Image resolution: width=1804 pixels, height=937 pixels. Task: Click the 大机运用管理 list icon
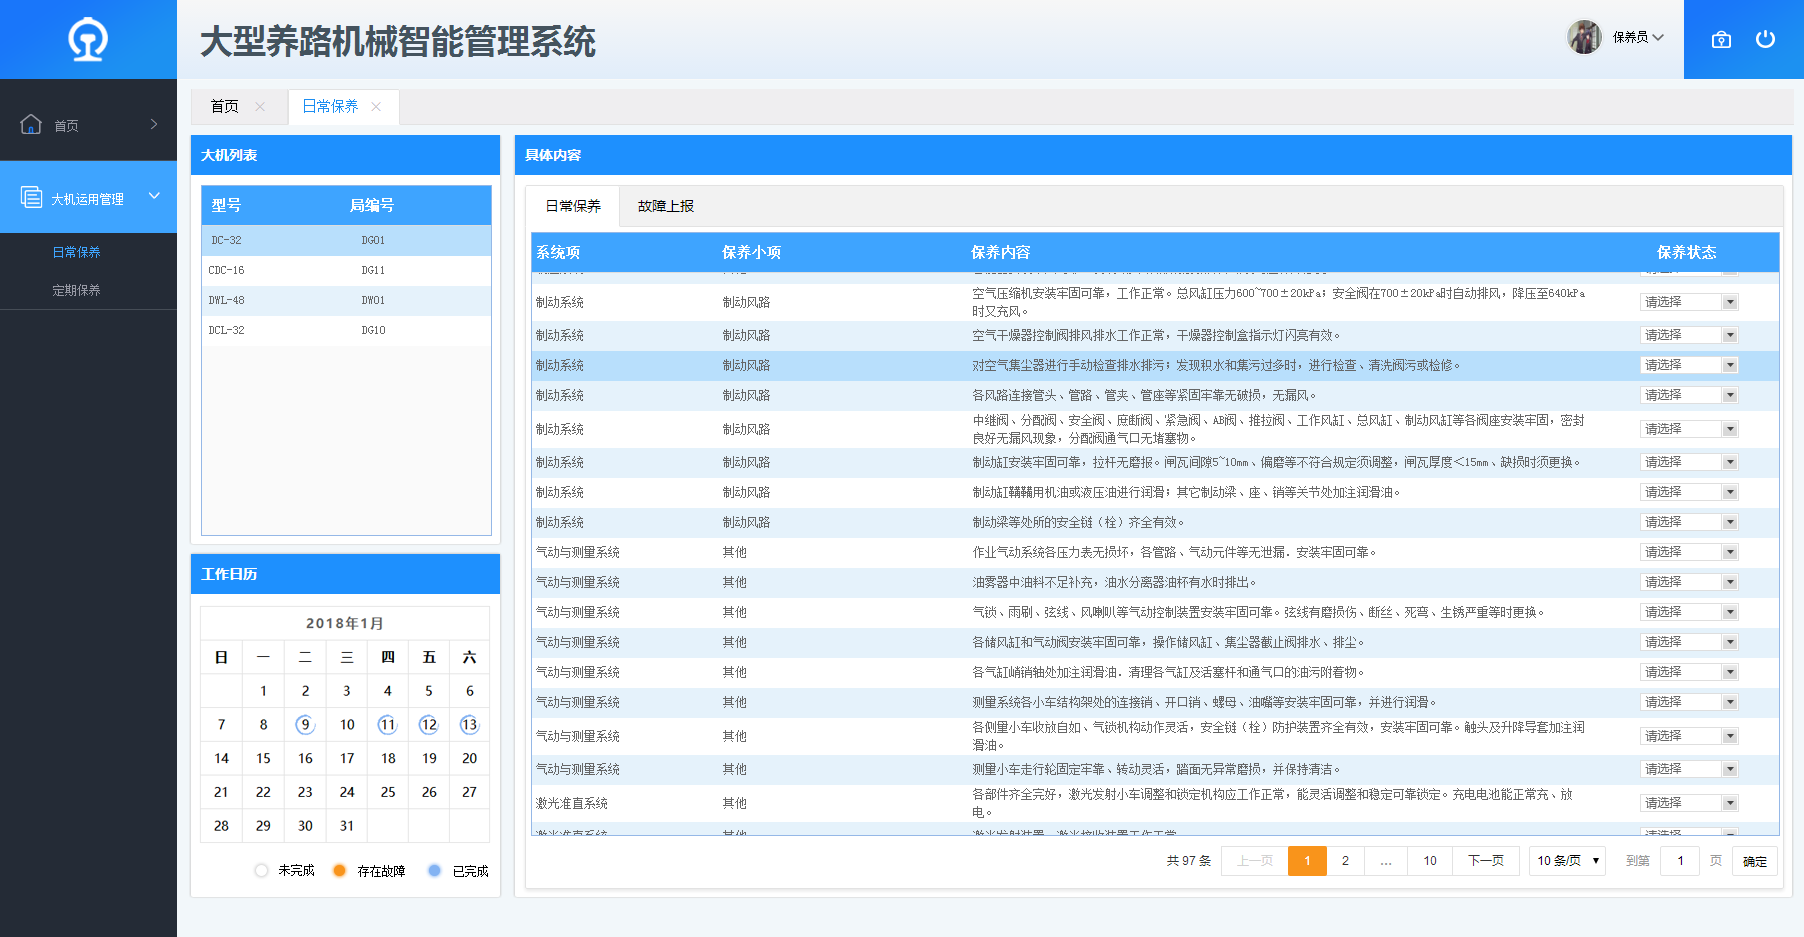[x=31, y=197]
